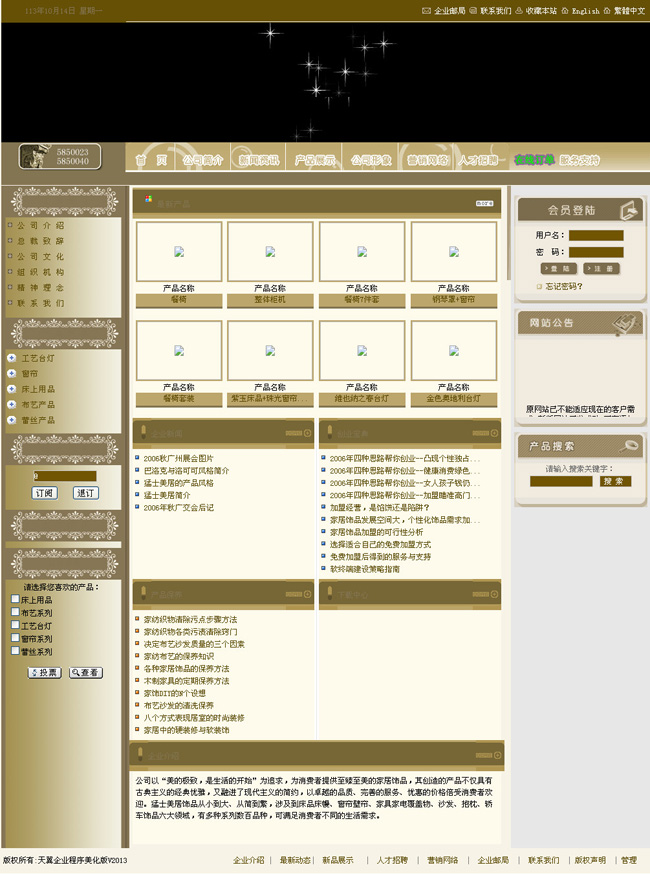Click the 联系我们 icon in top bar
650x874 pixels.
click(473, 11)
